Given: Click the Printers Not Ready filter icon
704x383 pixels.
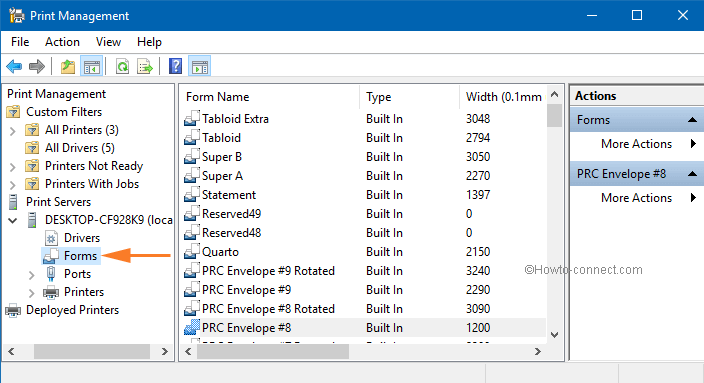Looking at the screenshot, I should click(32, 166).
